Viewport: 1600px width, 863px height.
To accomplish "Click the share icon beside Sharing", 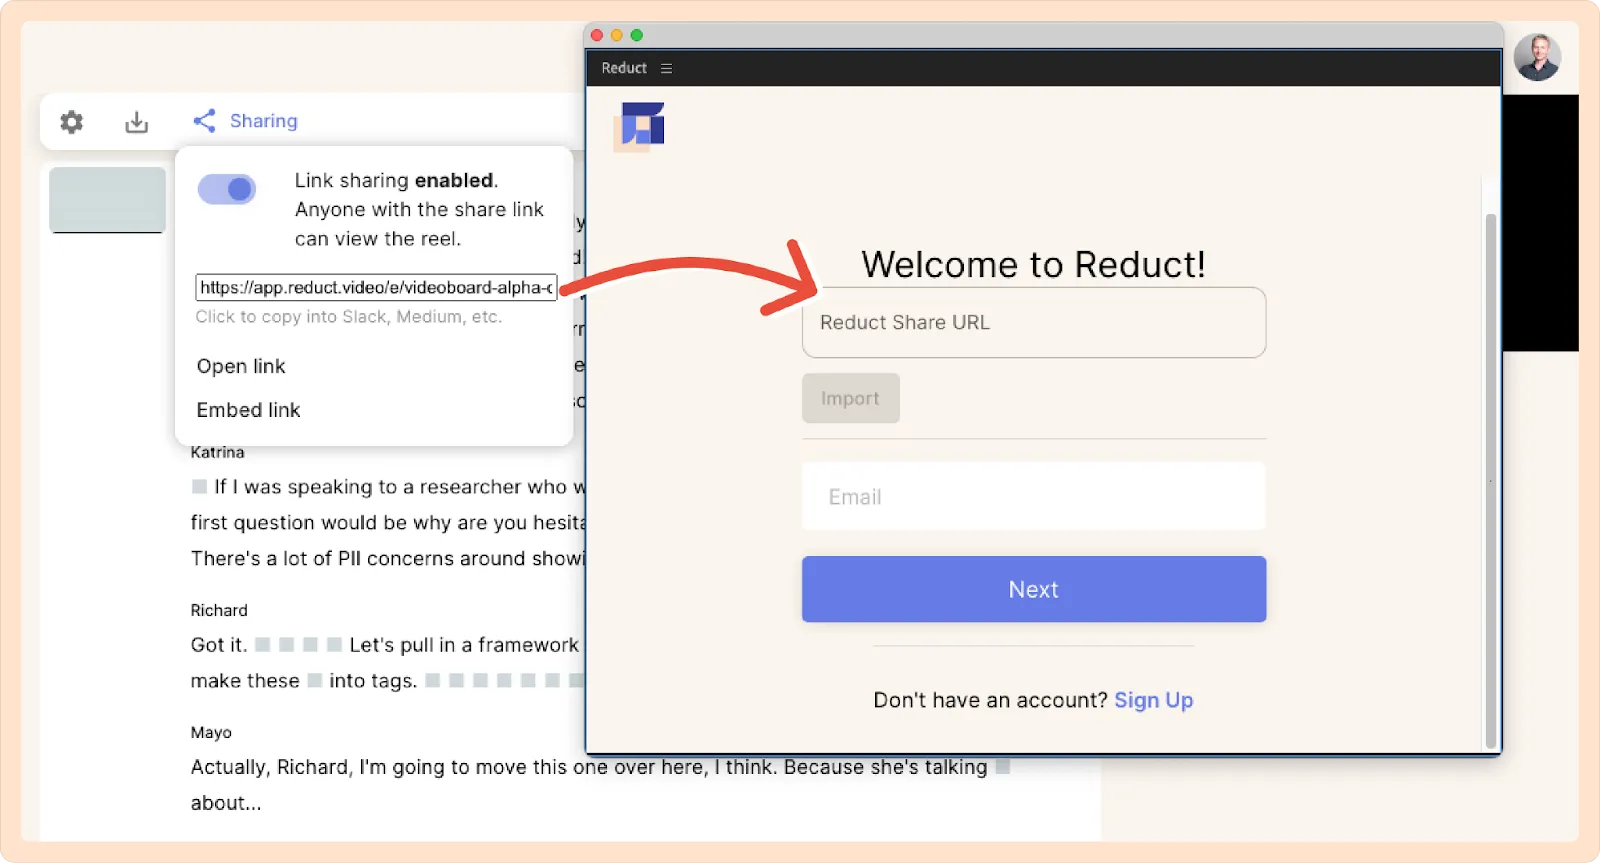I will (204, 121).
